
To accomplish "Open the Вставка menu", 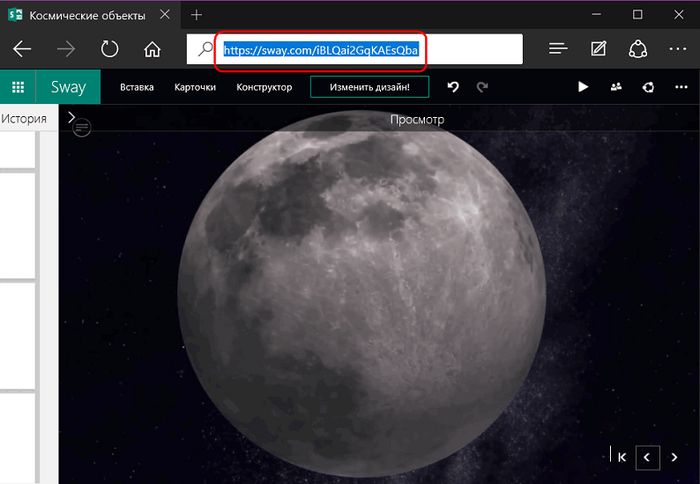I will pyautogui.click(x=137, y=88).
